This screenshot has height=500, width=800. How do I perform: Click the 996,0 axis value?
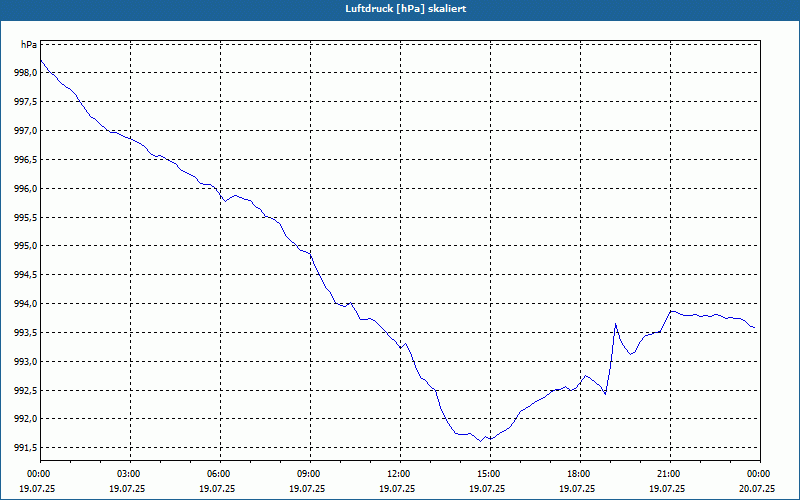[27, 188]
